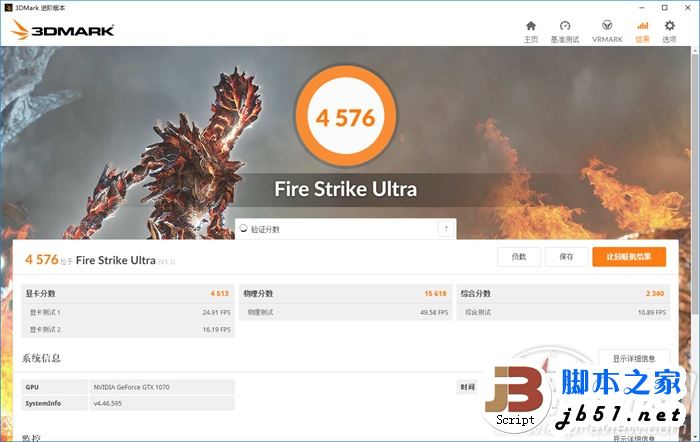Viewport: 700px width, 442px height.
Task: Click the SystemInfo label cell
Action: (54, 403)
